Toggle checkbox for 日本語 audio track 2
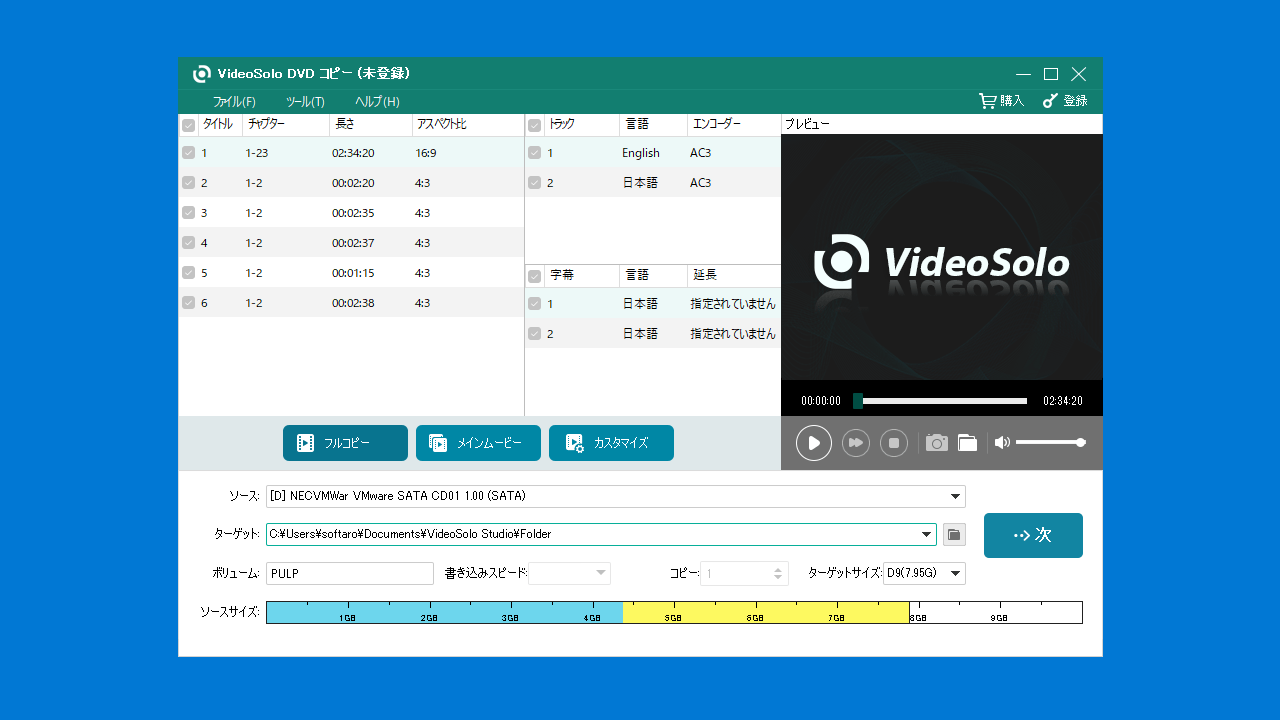 534,183
